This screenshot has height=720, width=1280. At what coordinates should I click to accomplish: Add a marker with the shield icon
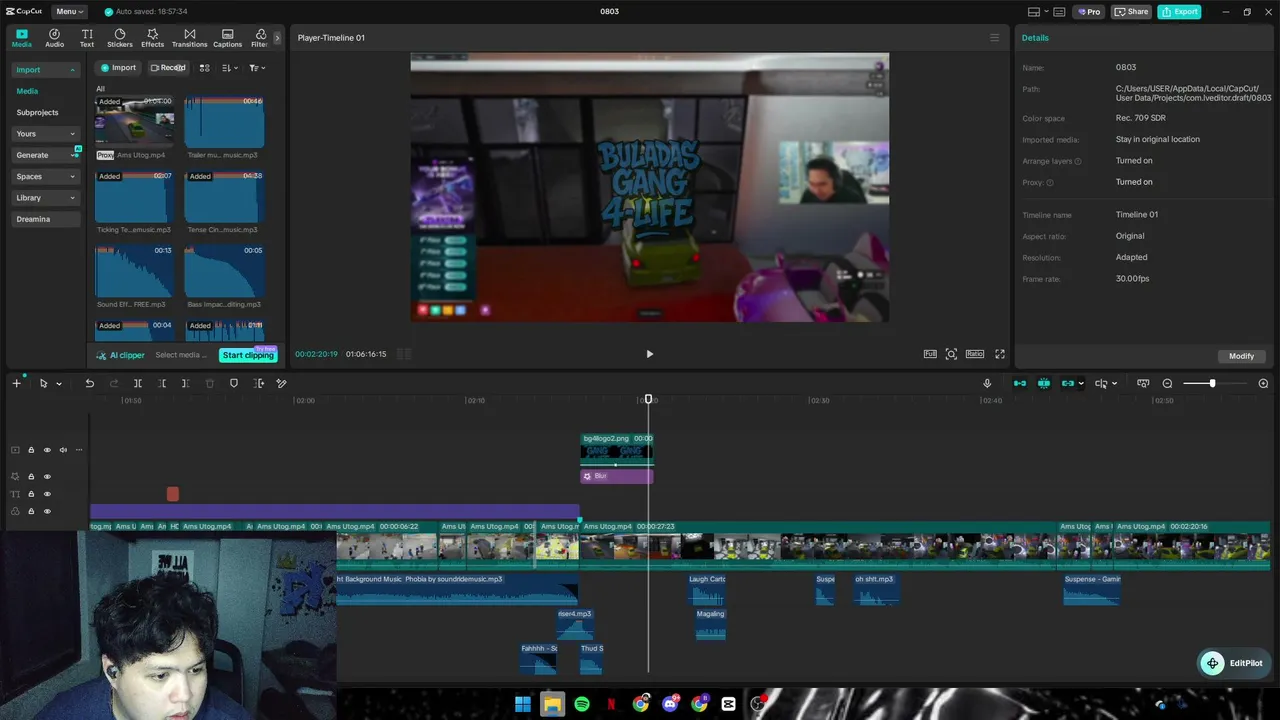click(234, 383)
